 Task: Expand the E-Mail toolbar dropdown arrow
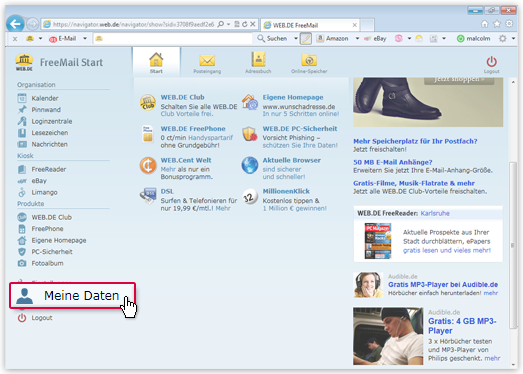coord(85,39)
